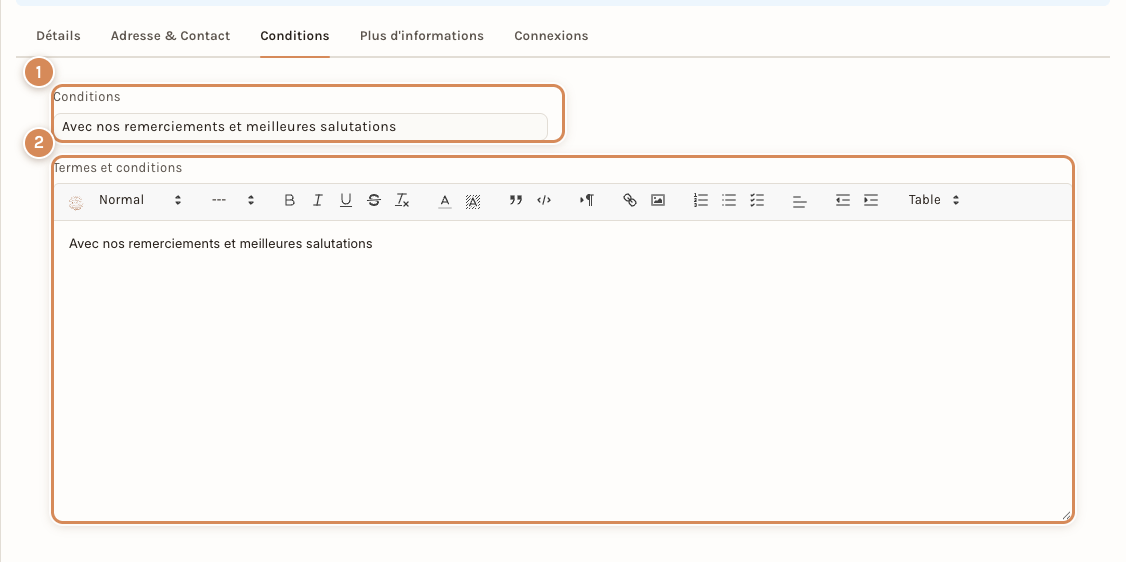Click the small emblem icon in editor toolbar

point(75,202)
